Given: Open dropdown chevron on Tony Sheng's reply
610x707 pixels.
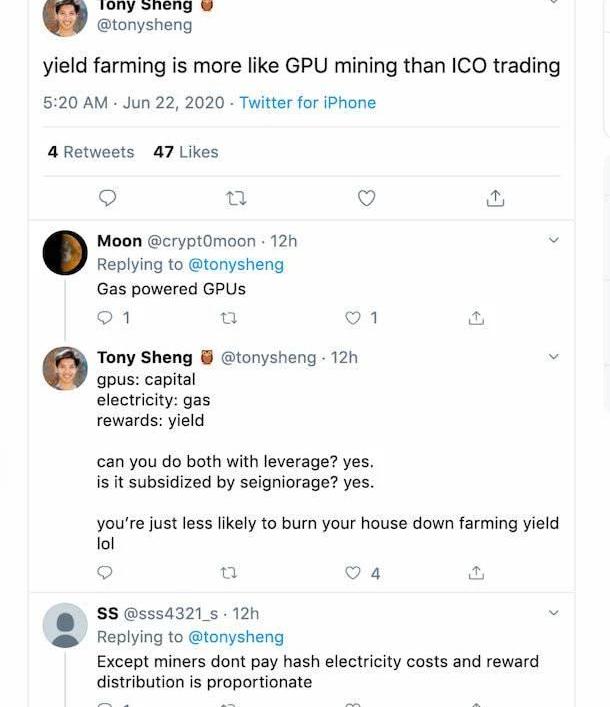Looking at the screenshot, I should point(554,357).
